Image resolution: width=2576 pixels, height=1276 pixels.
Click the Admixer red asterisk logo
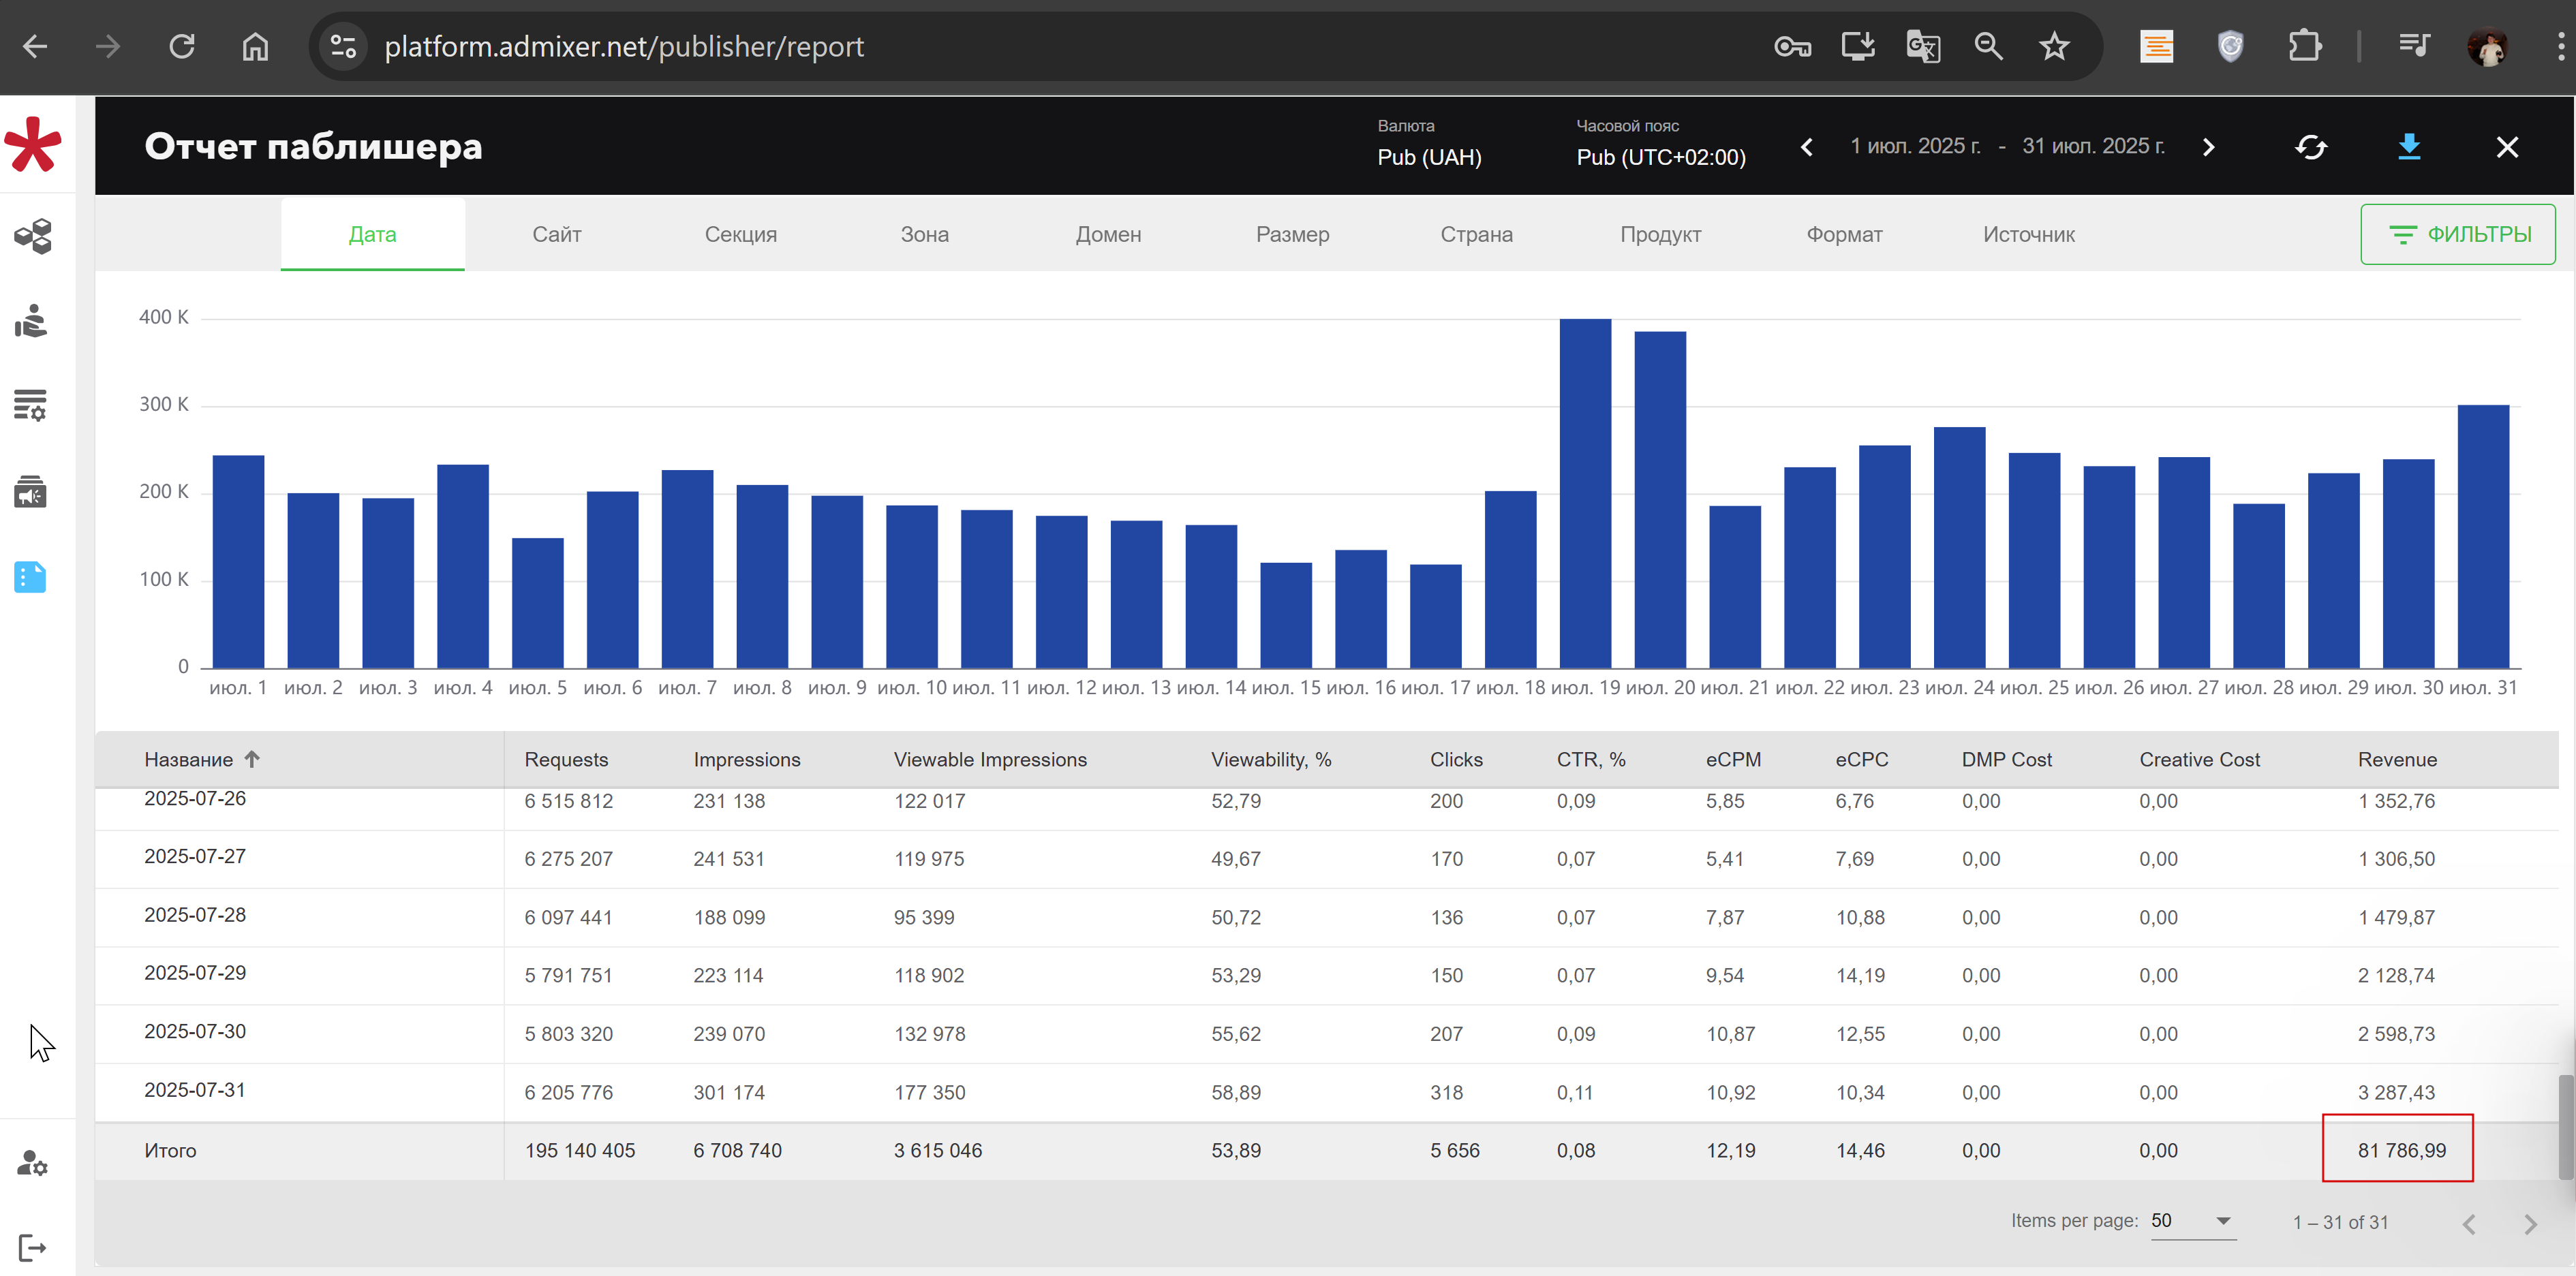[33, 144]
